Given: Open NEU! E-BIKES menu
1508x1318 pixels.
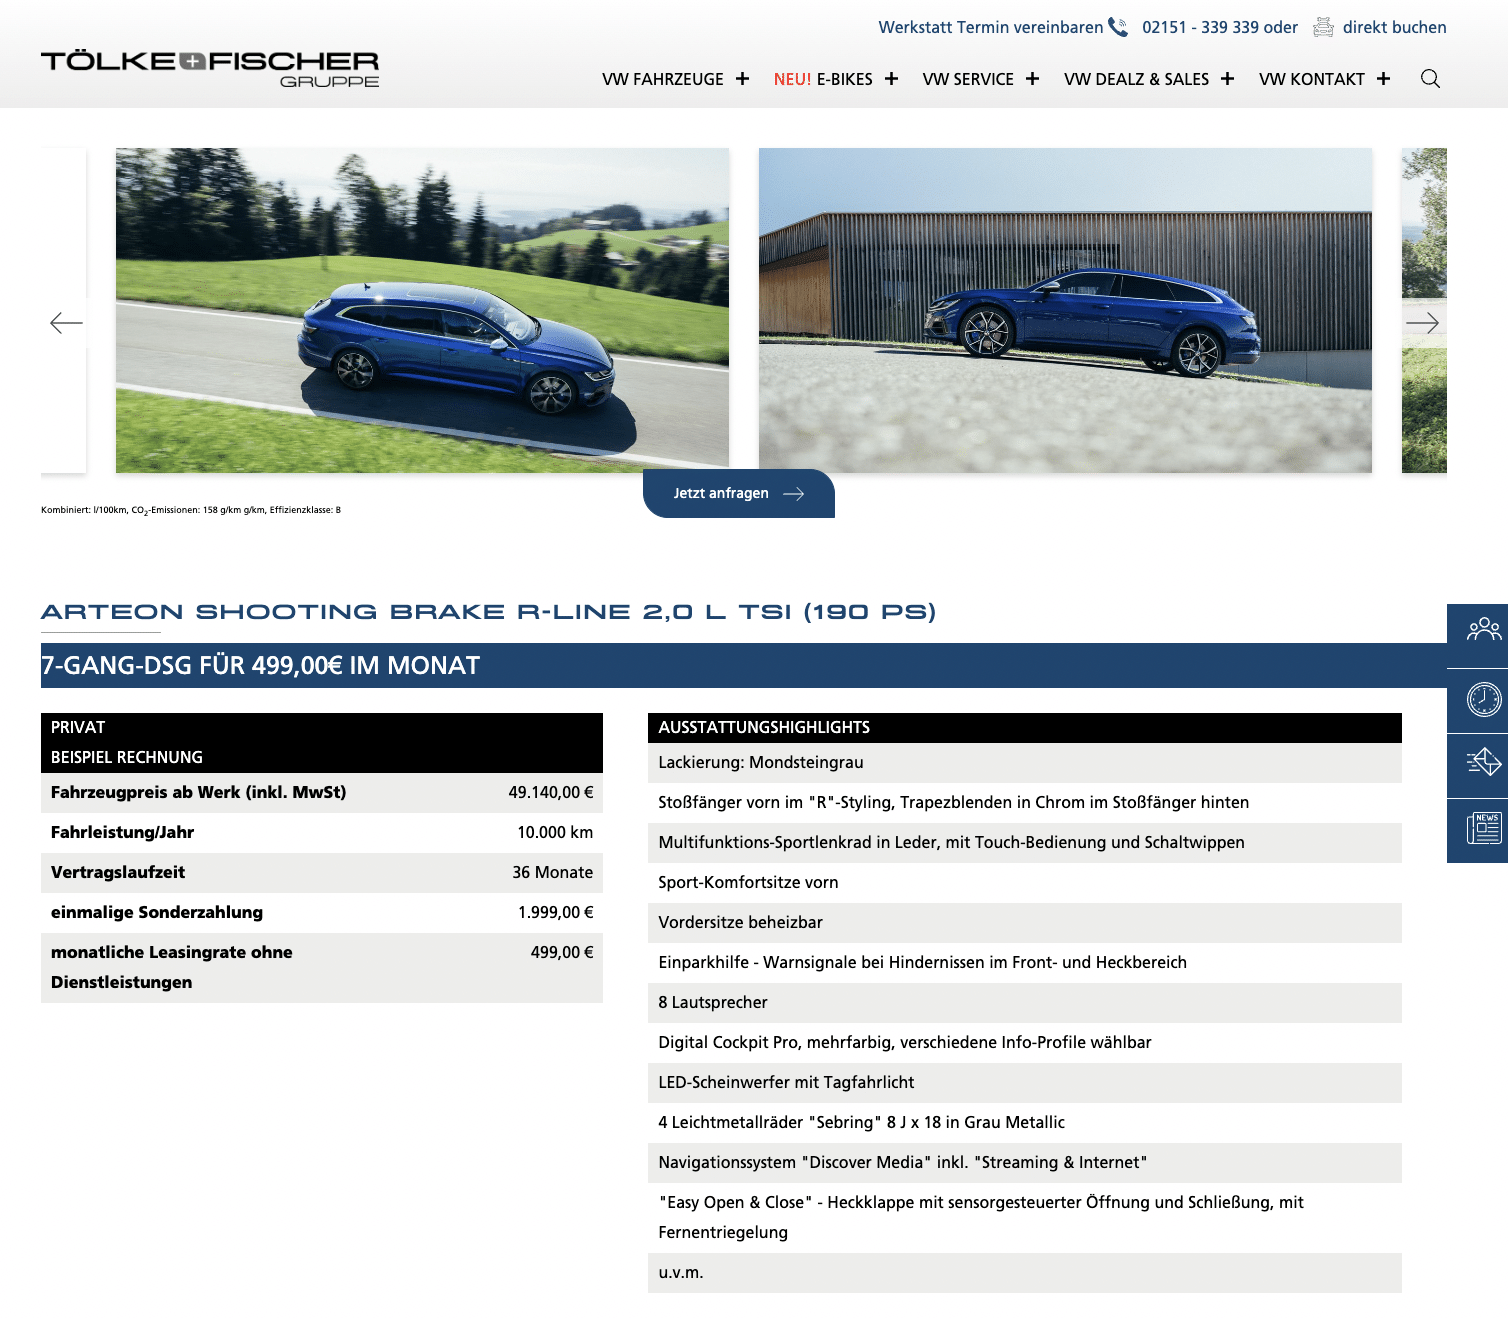Looking at the screenshot, I should (823, 79).
